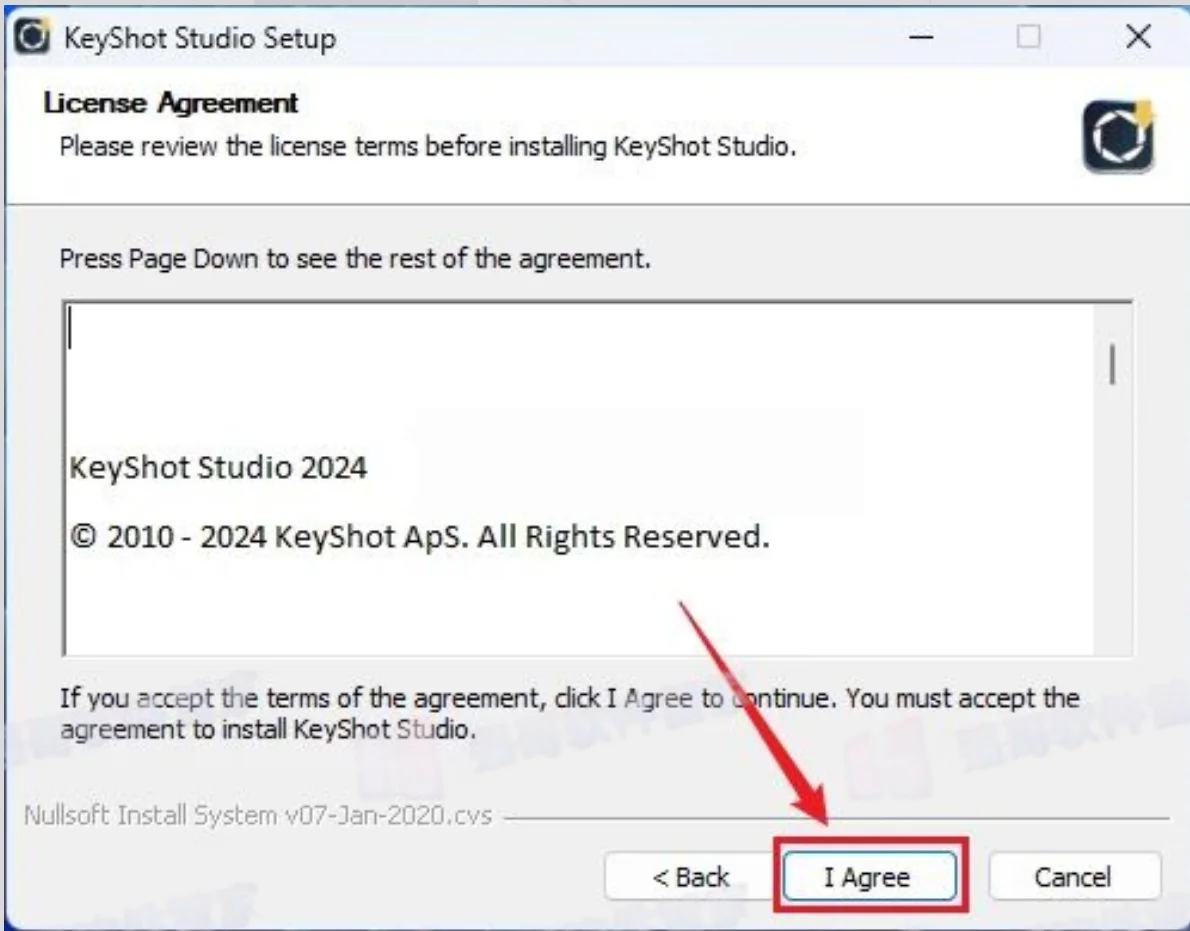Screen dimensions: 1190x931
Task: Click the KeyShot logo in header area
Action: tap(1118, 136)
